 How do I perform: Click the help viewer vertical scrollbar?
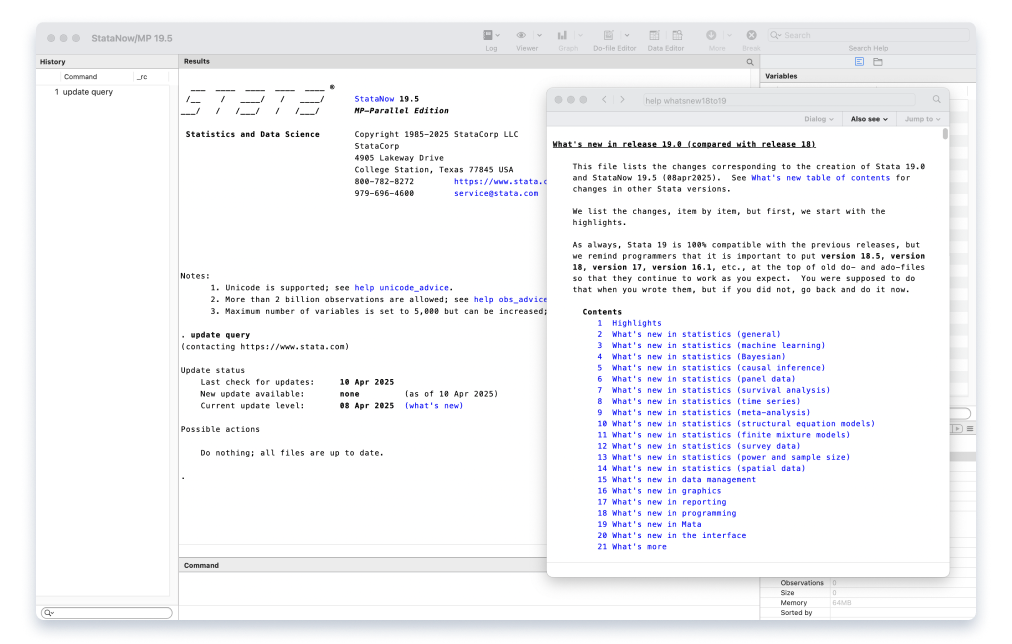coord(945,134)
